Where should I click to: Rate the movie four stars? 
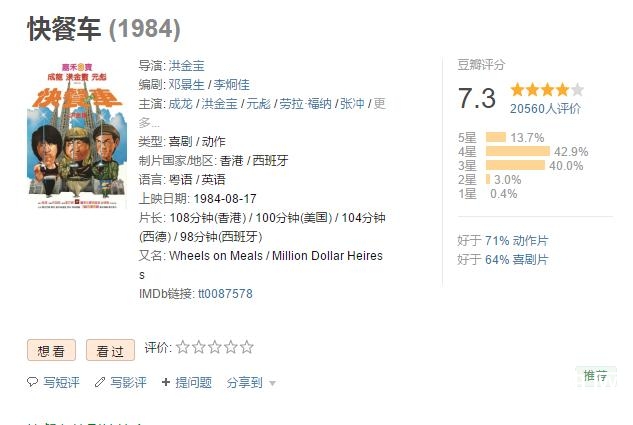(x=230, y=348)
